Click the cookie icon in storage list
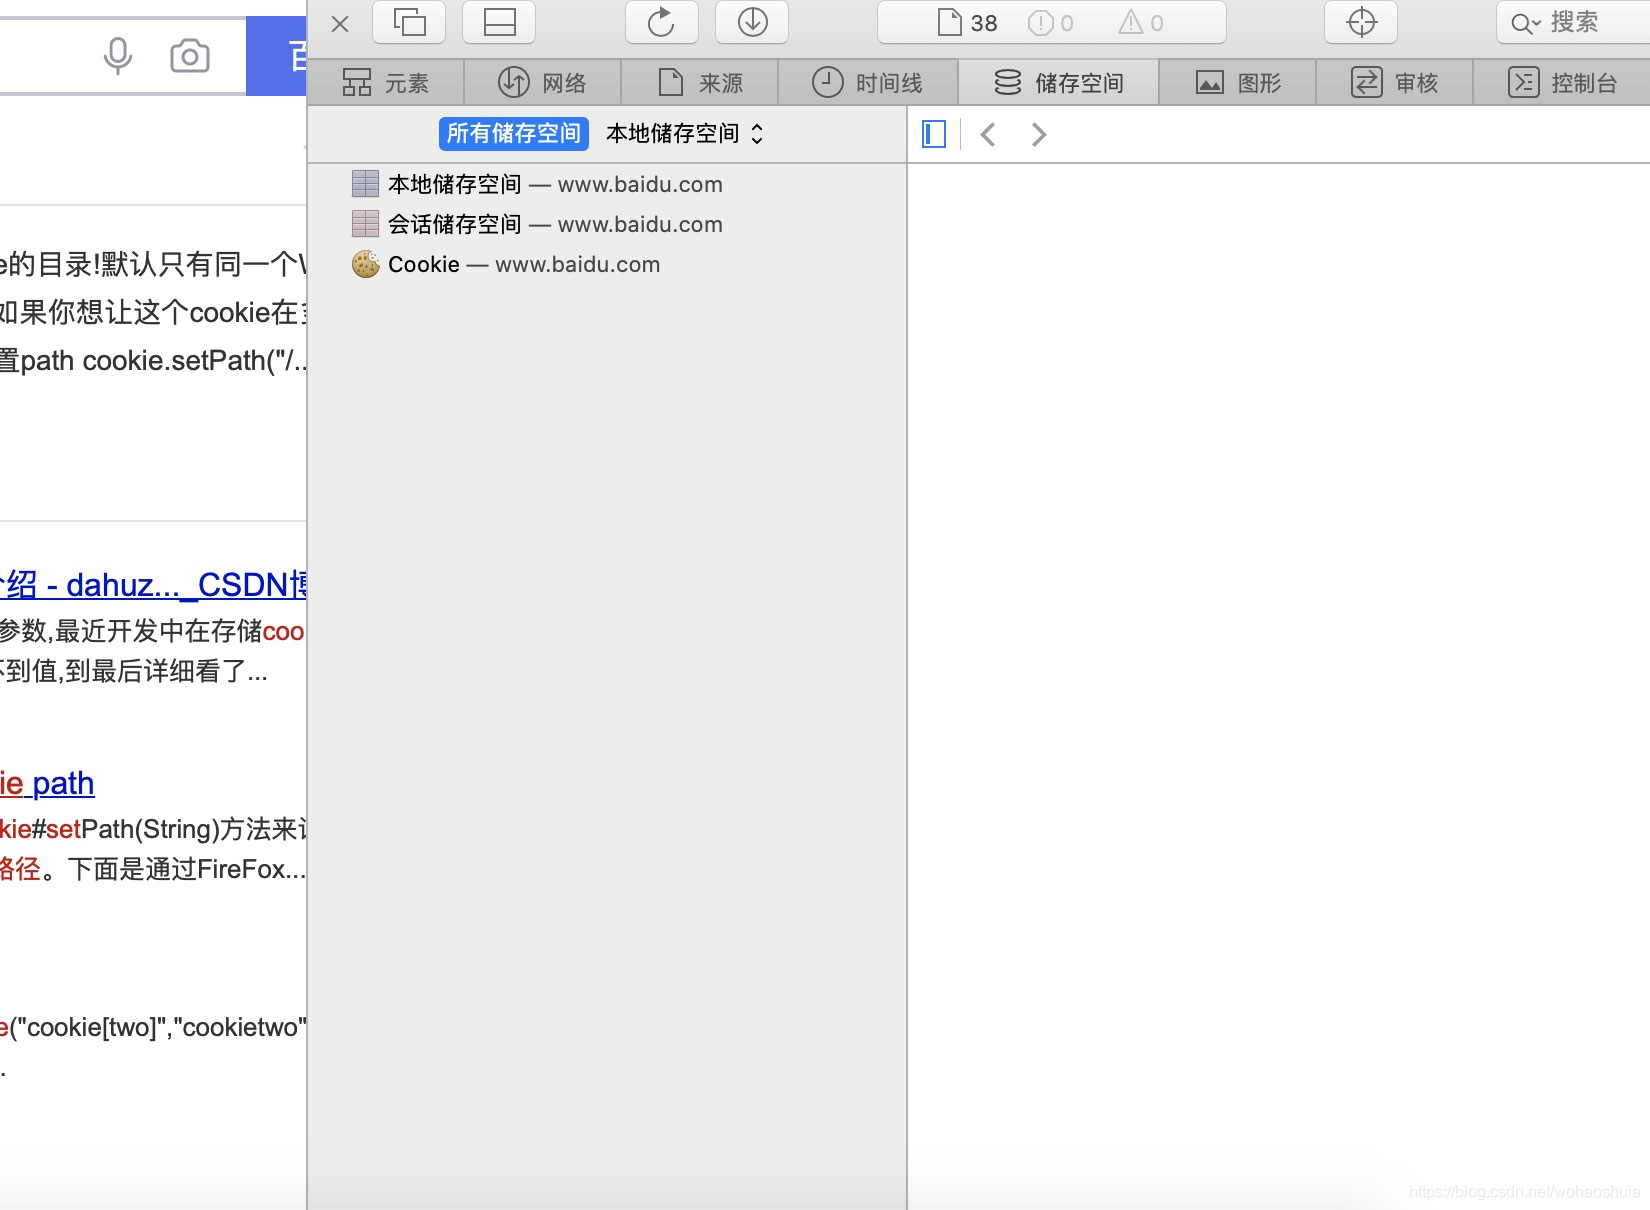 point(366,264)
